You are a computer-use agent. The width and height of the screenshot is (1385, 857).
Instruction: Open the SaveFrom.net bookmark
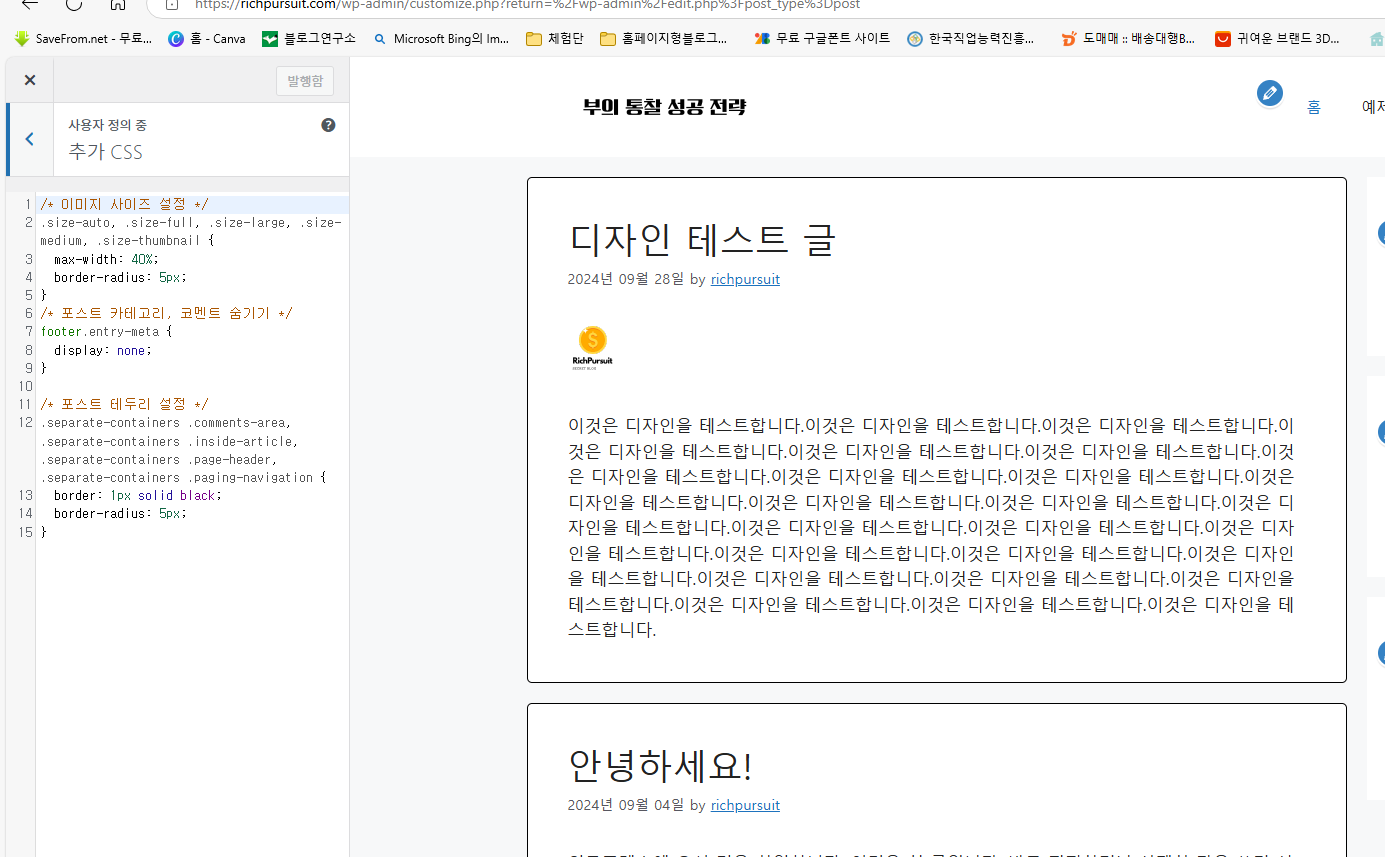click(84, 39)
